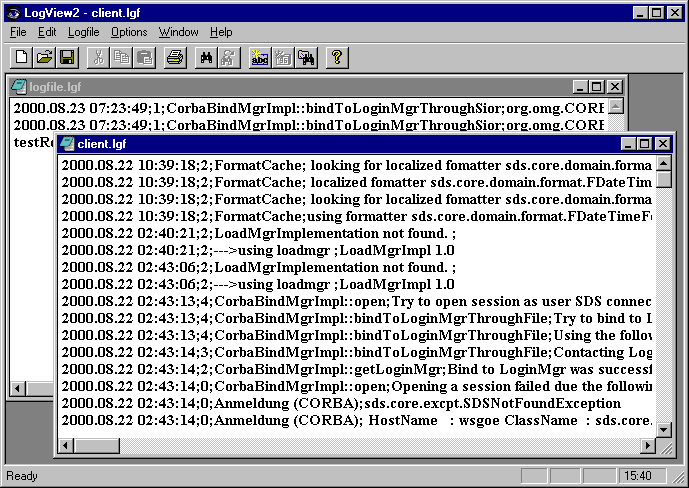Open a logfile with the folder icon
Screen dimensions: 689x488
point(44,58)
